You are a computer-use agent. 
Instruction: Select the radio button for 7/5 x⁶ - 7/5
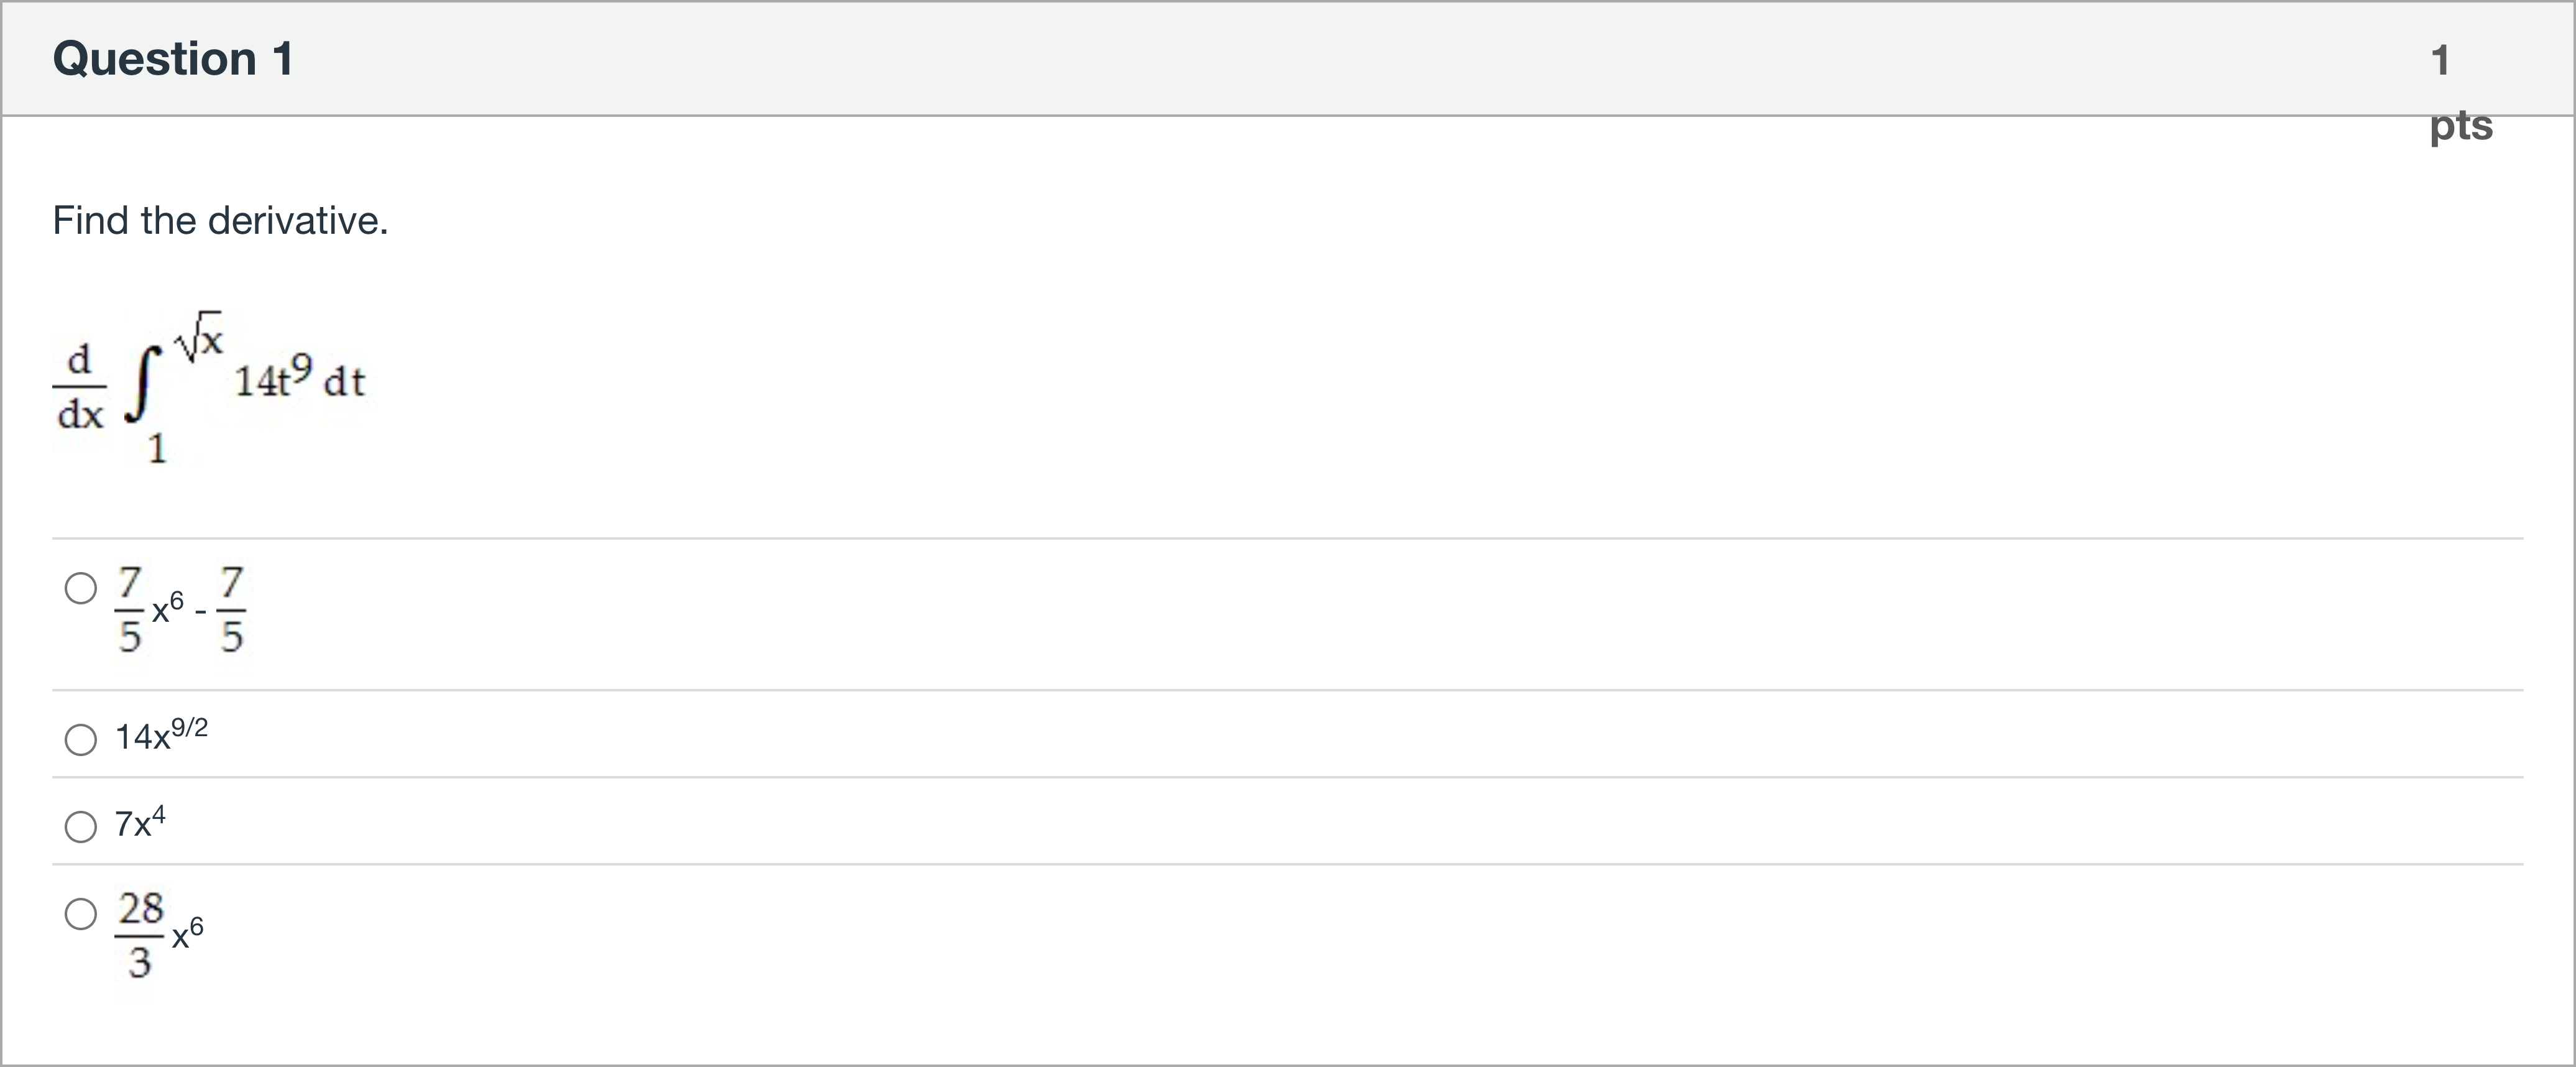coord(81,588)
